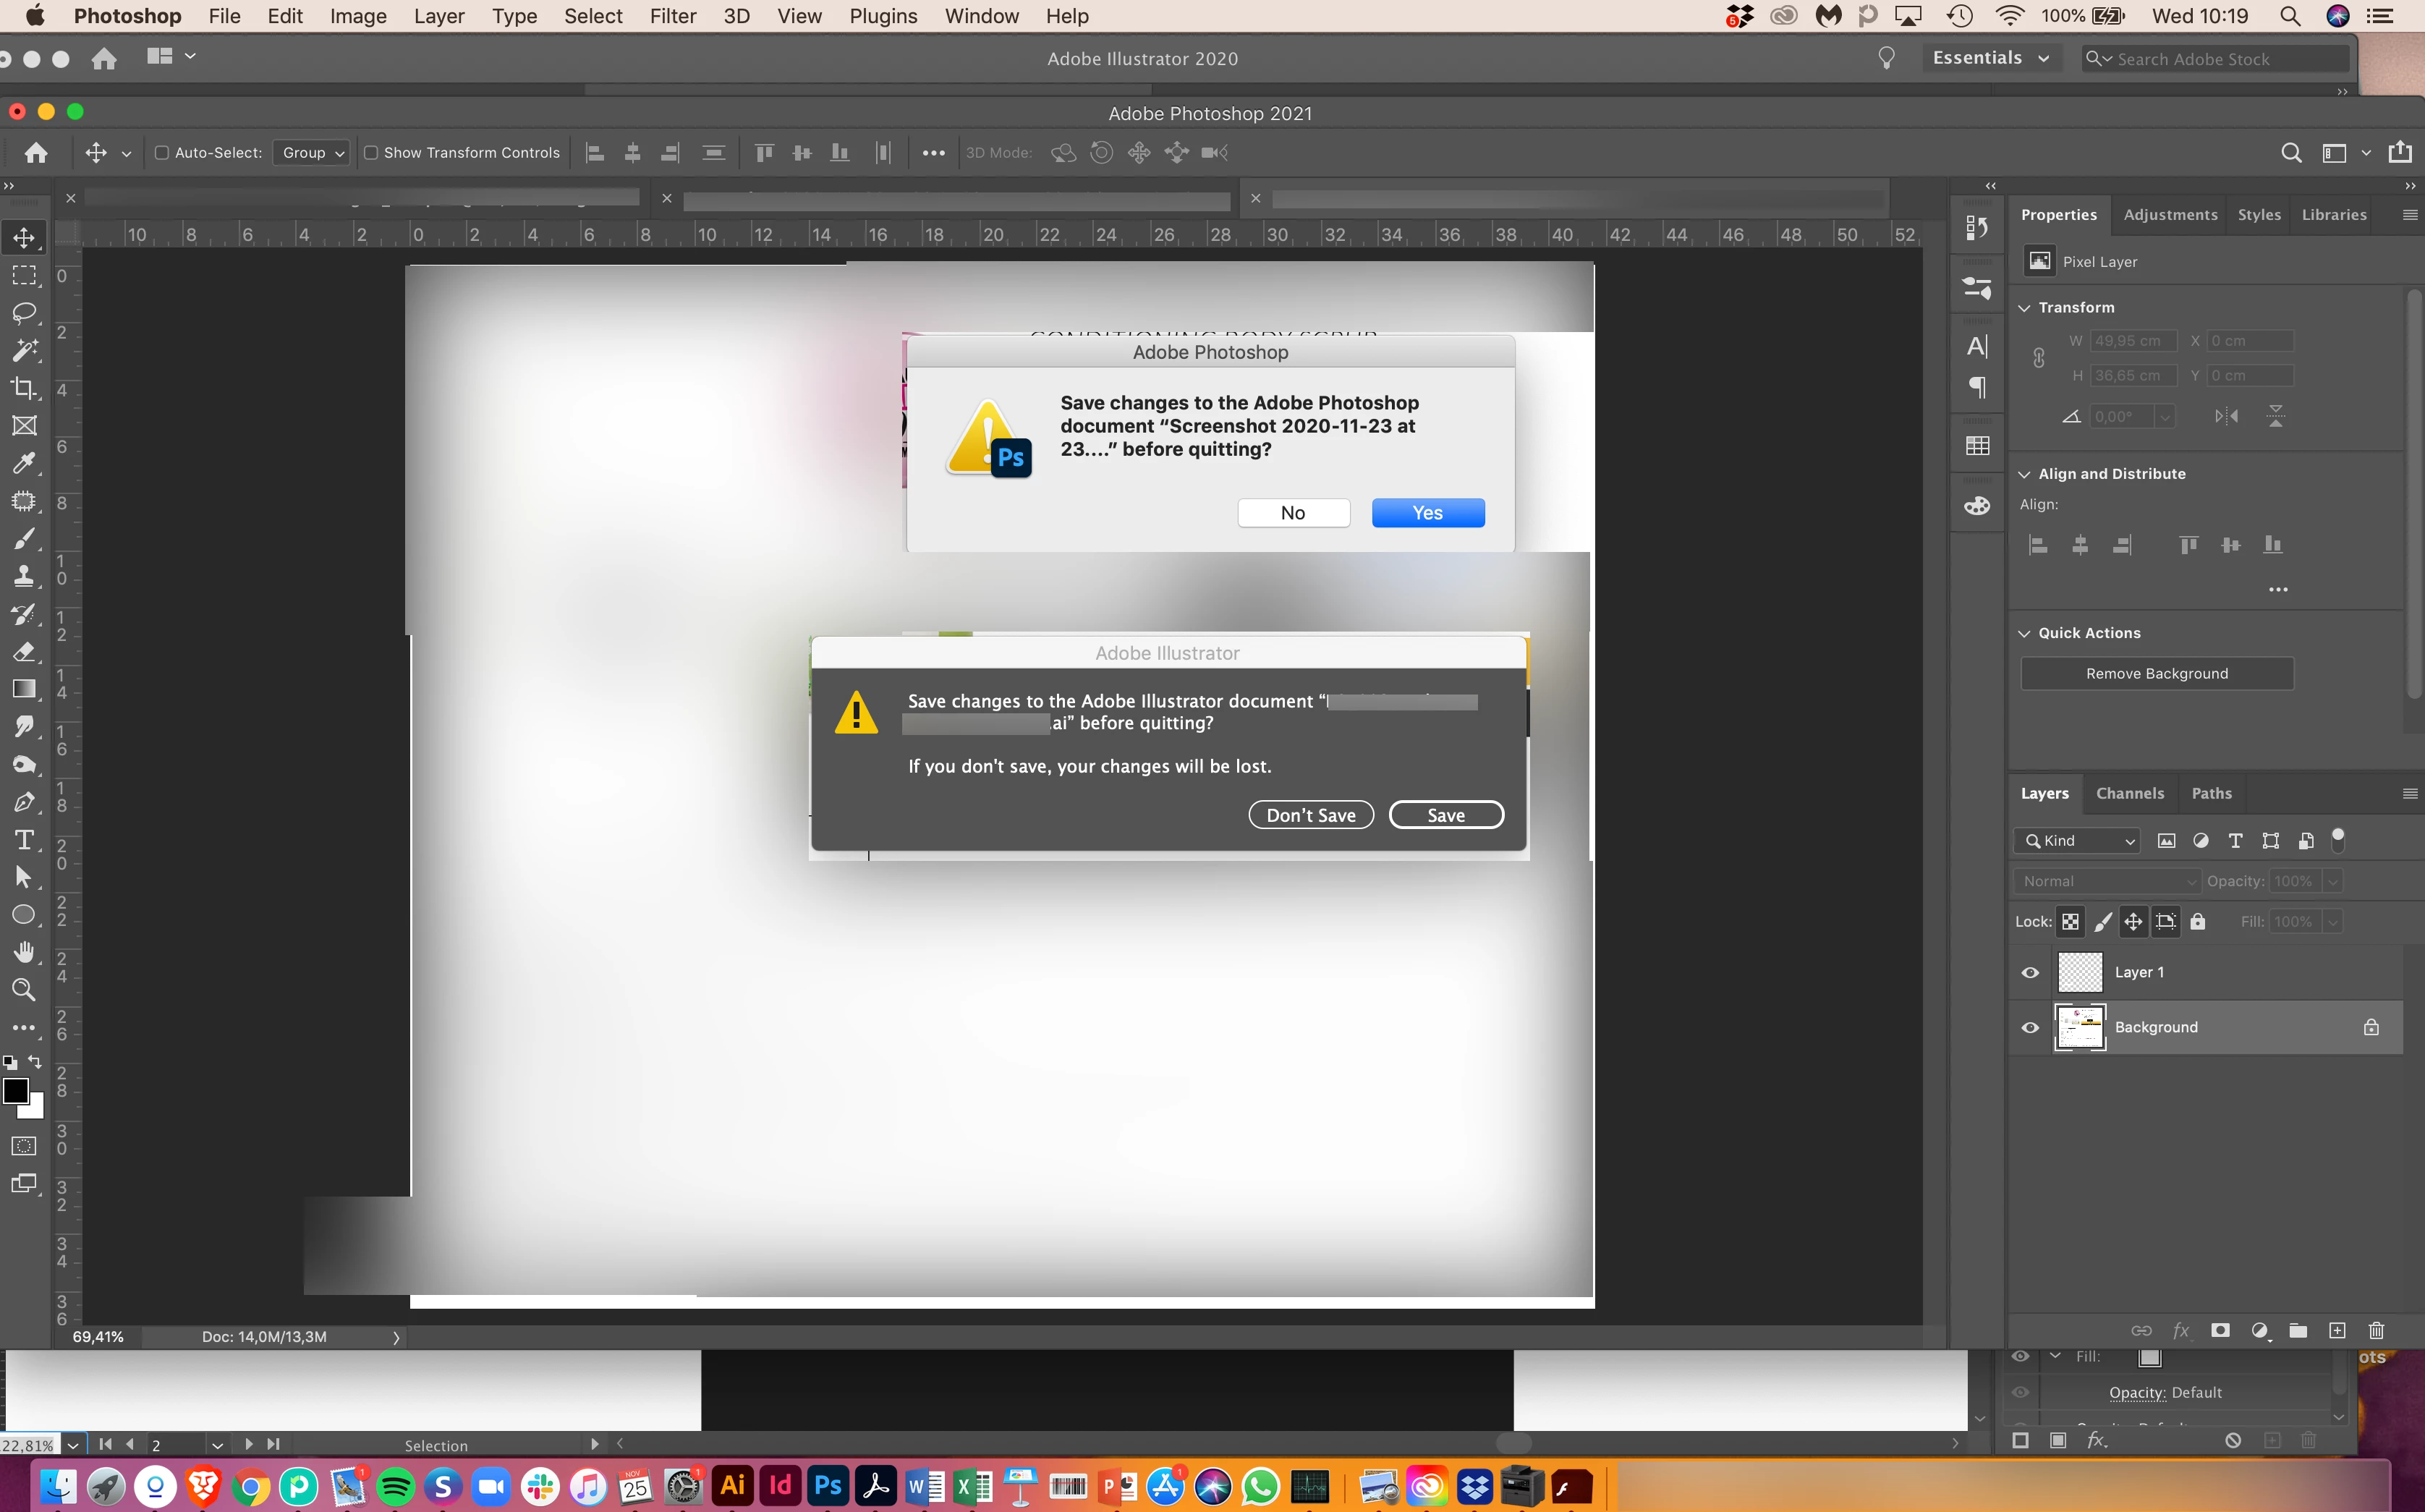Click the delete layer trash icon

pos(2376,1330)
